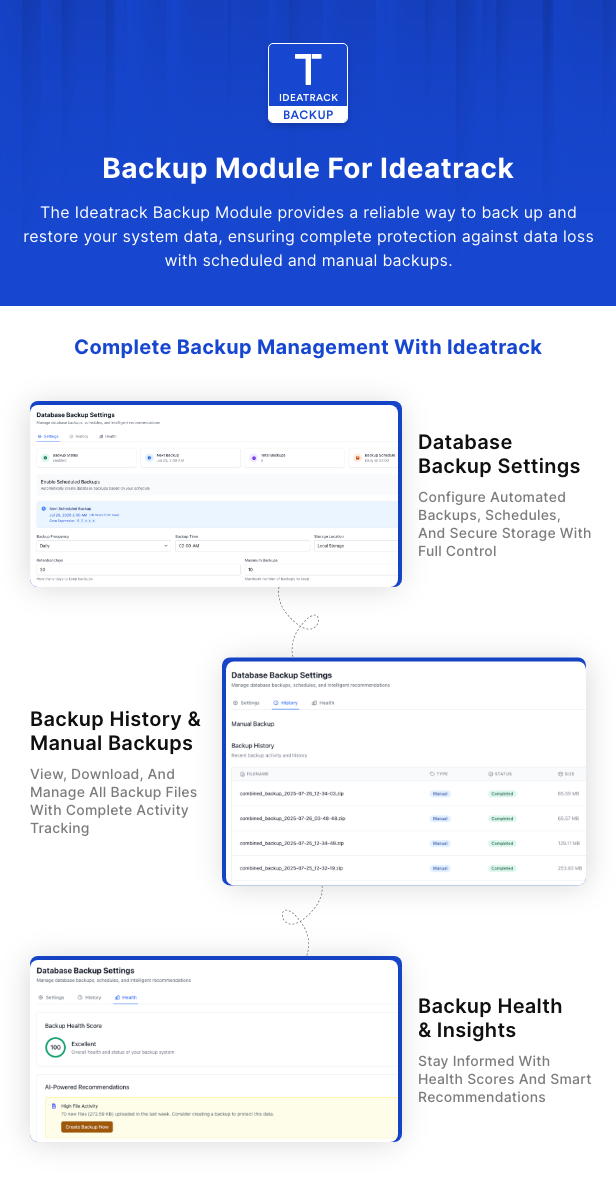Click active Health tab in health screenshot
Viewport: 616px width, 1192px height.
pyautogui.click(x=125, y=997)
